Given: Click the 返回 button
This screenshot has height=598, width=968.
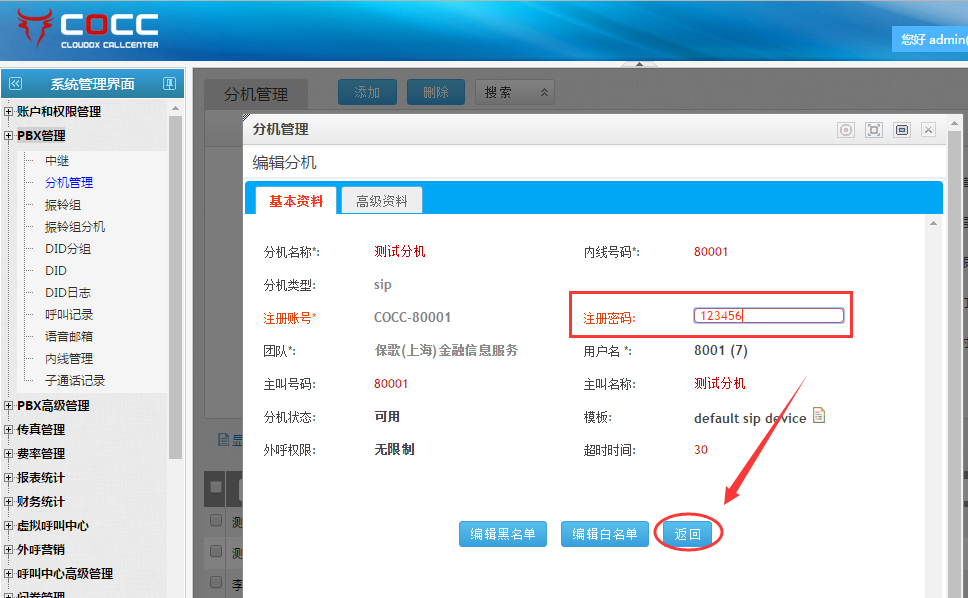Looking at the screenshot, I should tap(688, 534).
